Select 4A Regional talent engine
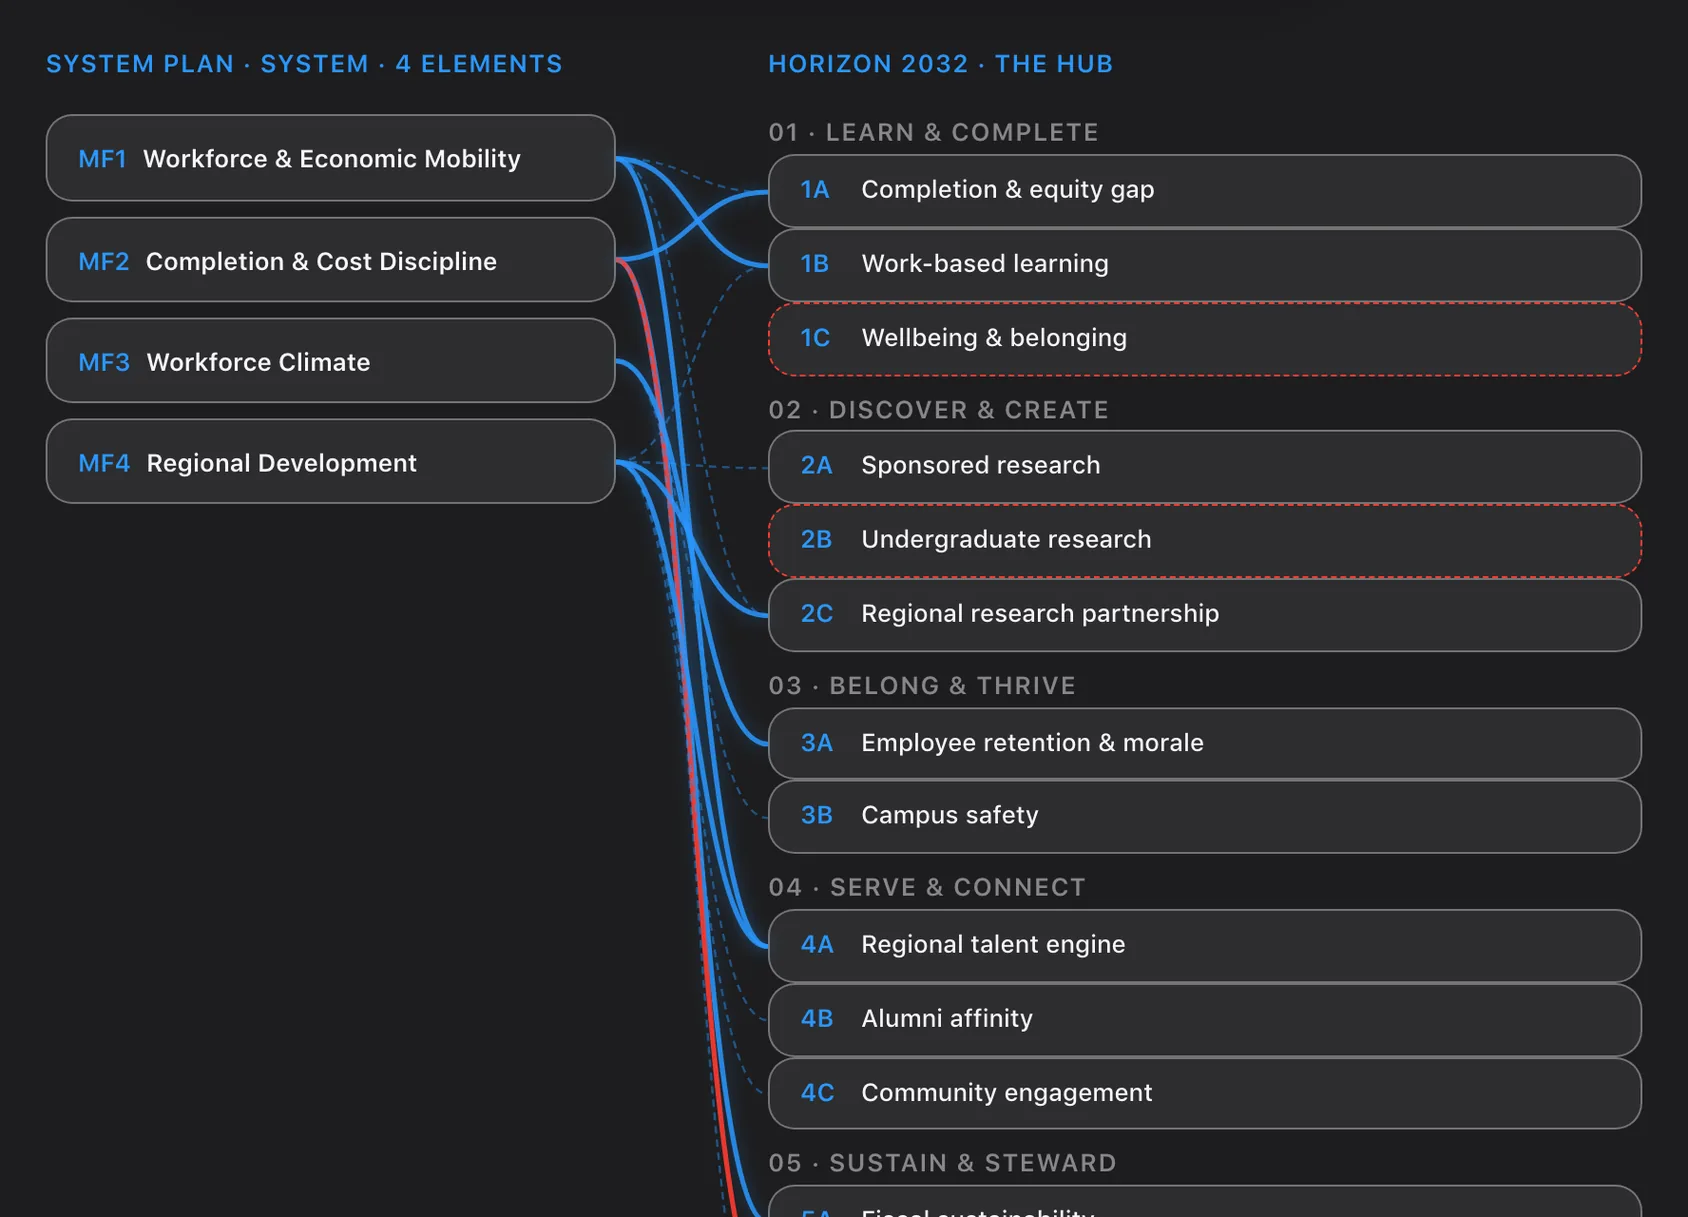This screenshot has width=1688, height=1217. click(1204, 945)
